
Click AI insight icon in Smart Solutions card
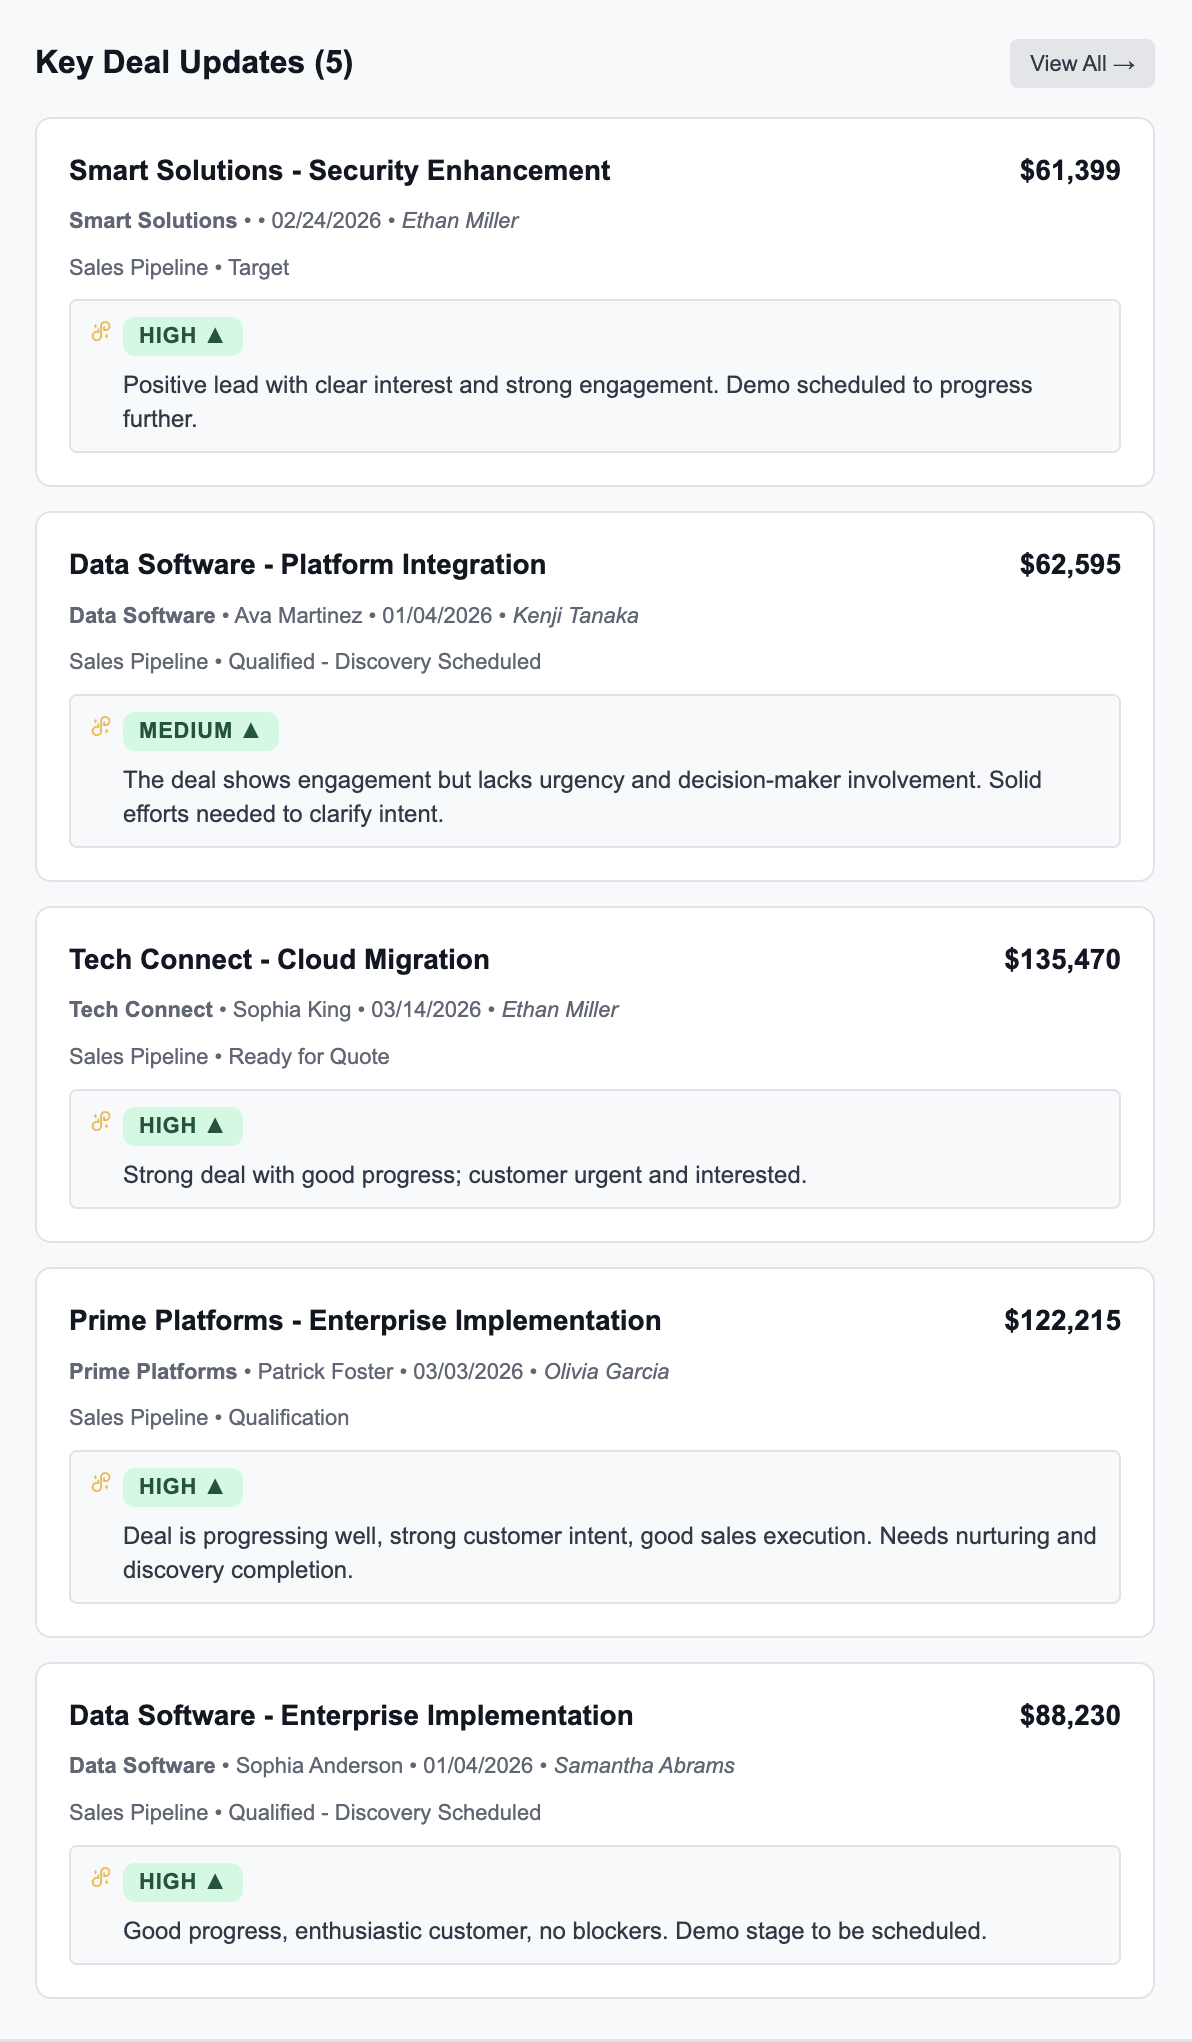(x=101, y=332)
